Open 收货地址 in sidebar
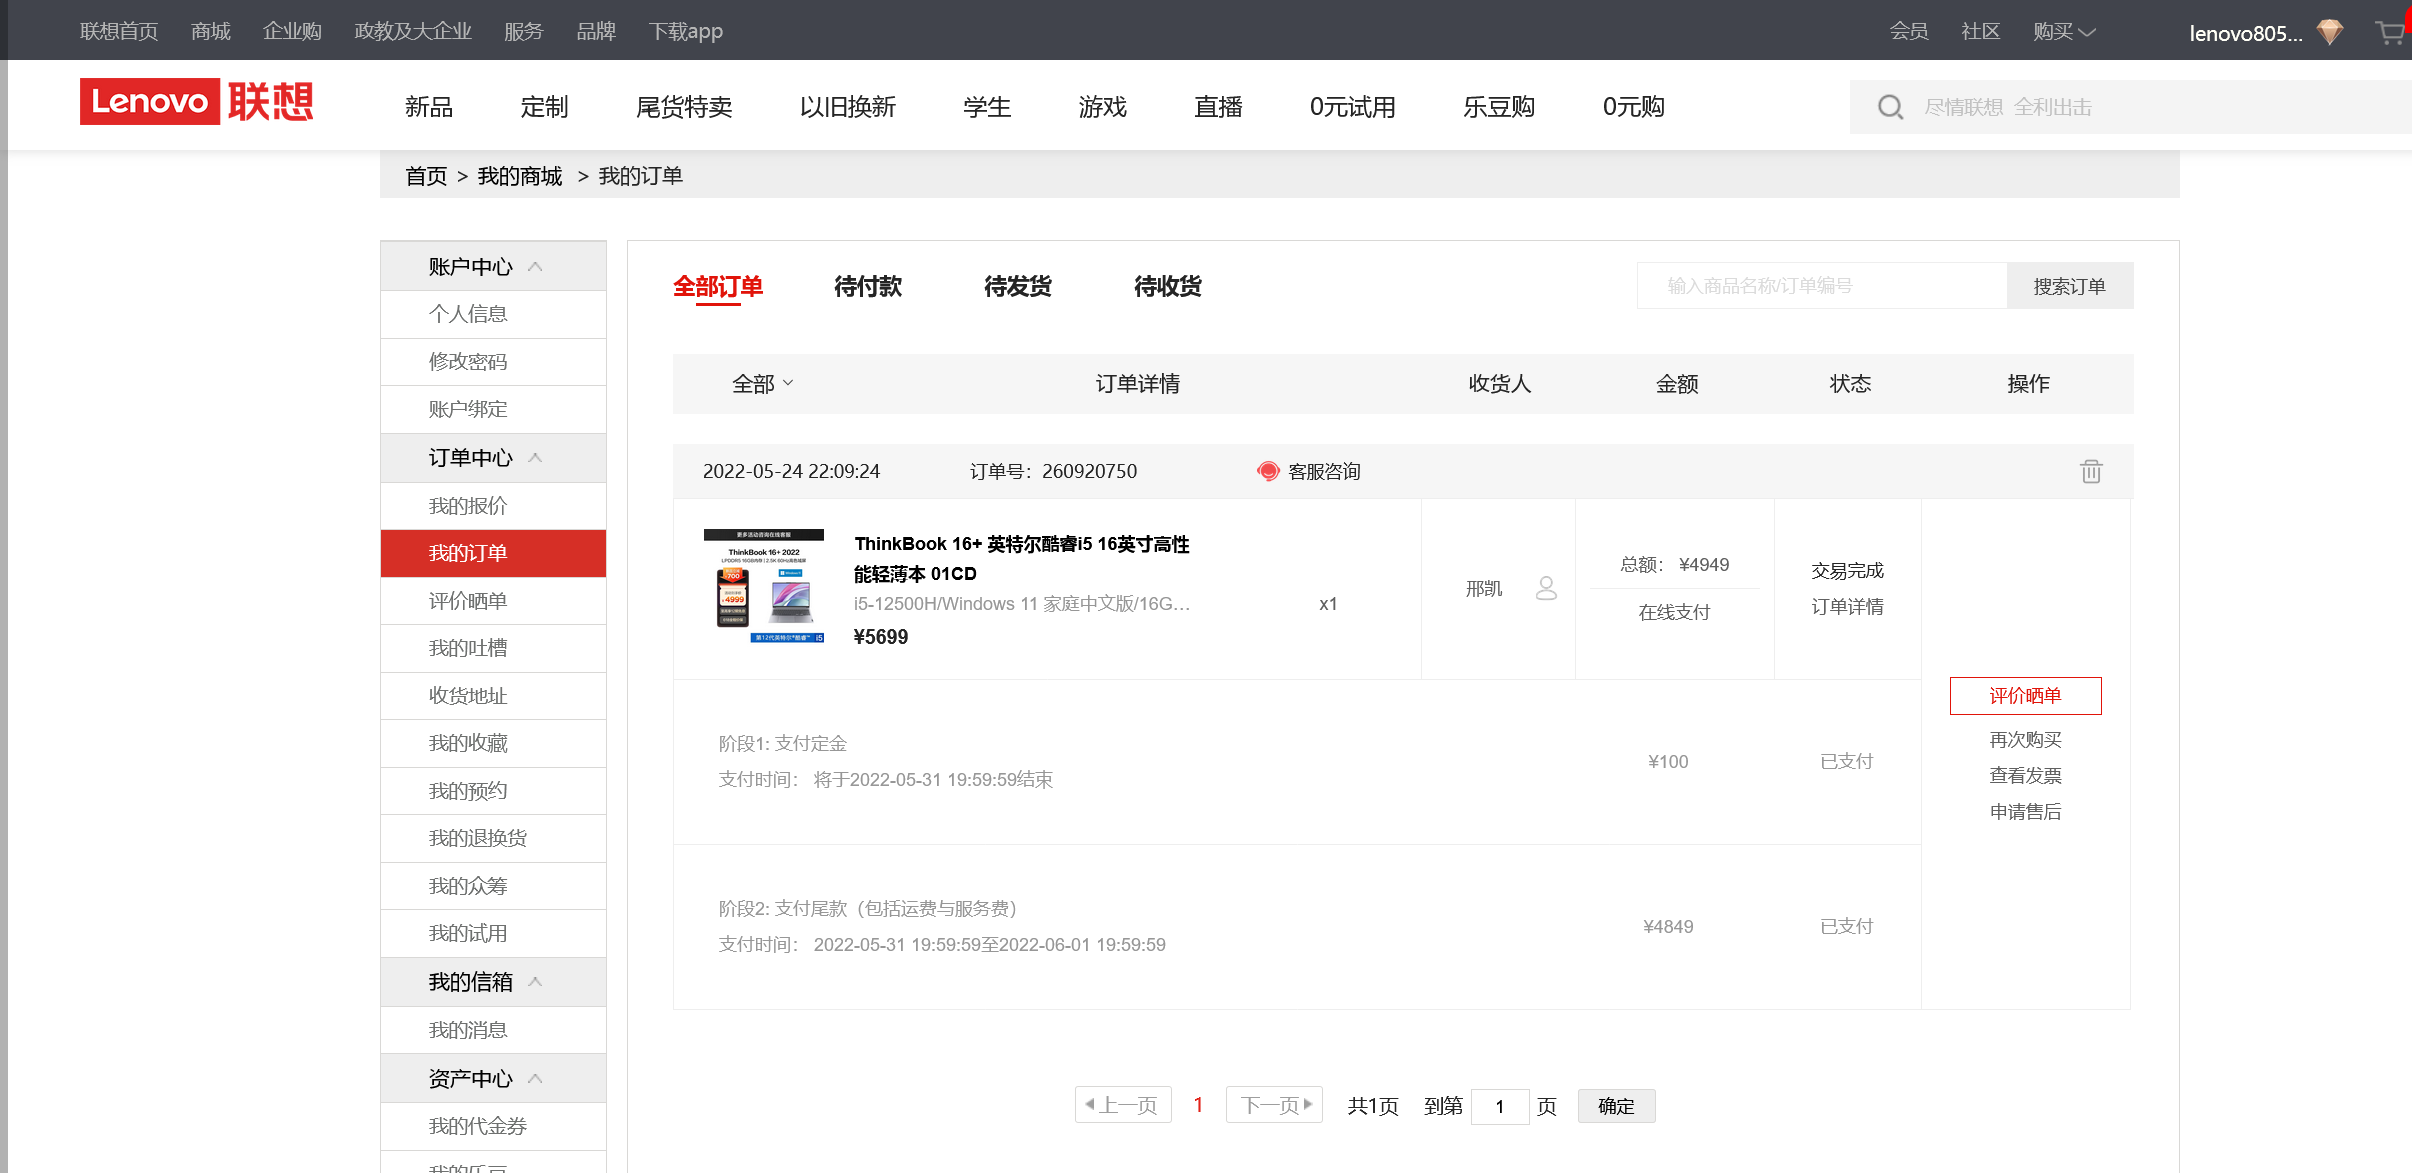The width and height of the screenshot is (2412, 1173). (493, 696)
